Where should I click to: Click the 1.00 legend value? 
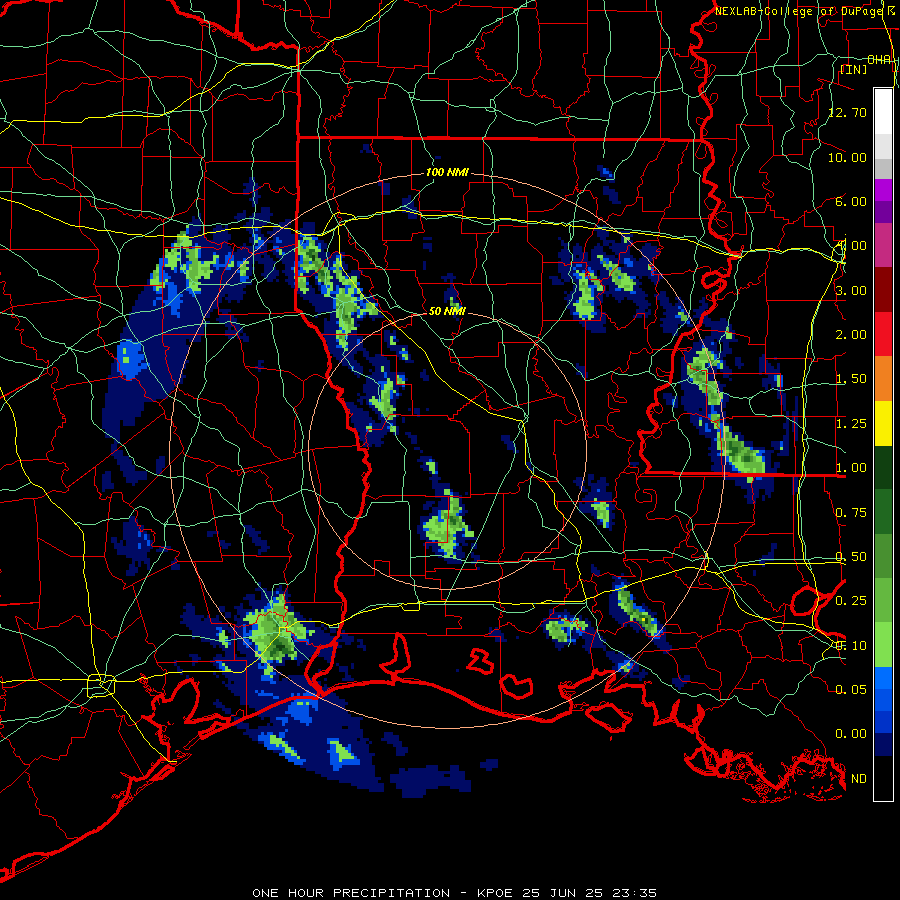click(x=851, y=468)
